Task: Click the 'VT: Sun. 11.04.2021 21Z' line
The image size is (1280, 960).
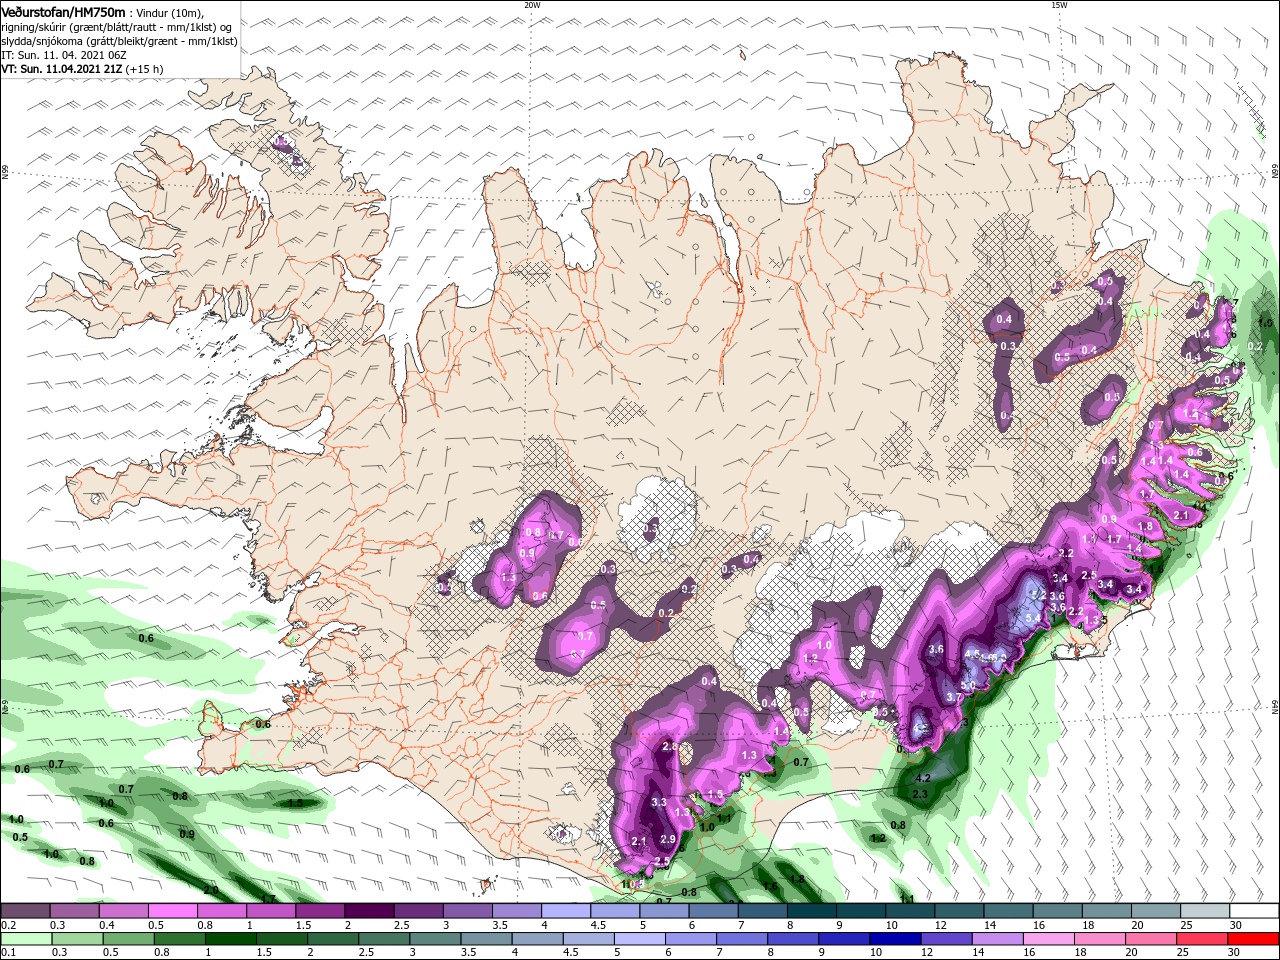Action: (x=63, y=69)
